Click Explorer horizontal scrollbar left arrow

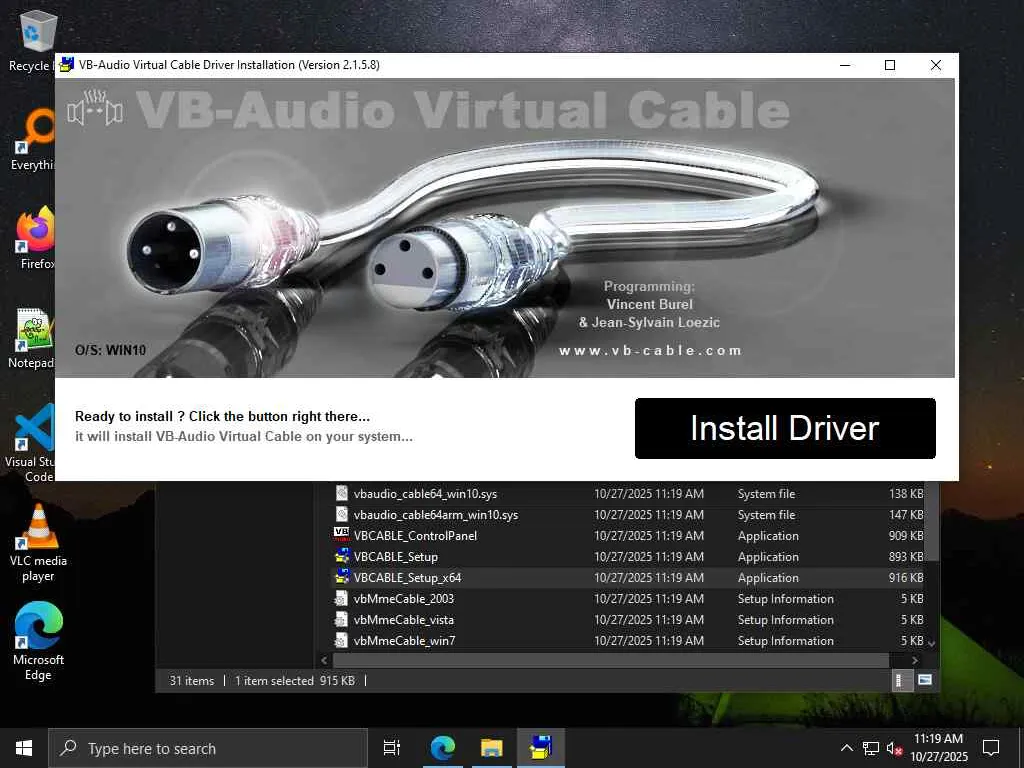pyautogui.click(x=325, y=660)
